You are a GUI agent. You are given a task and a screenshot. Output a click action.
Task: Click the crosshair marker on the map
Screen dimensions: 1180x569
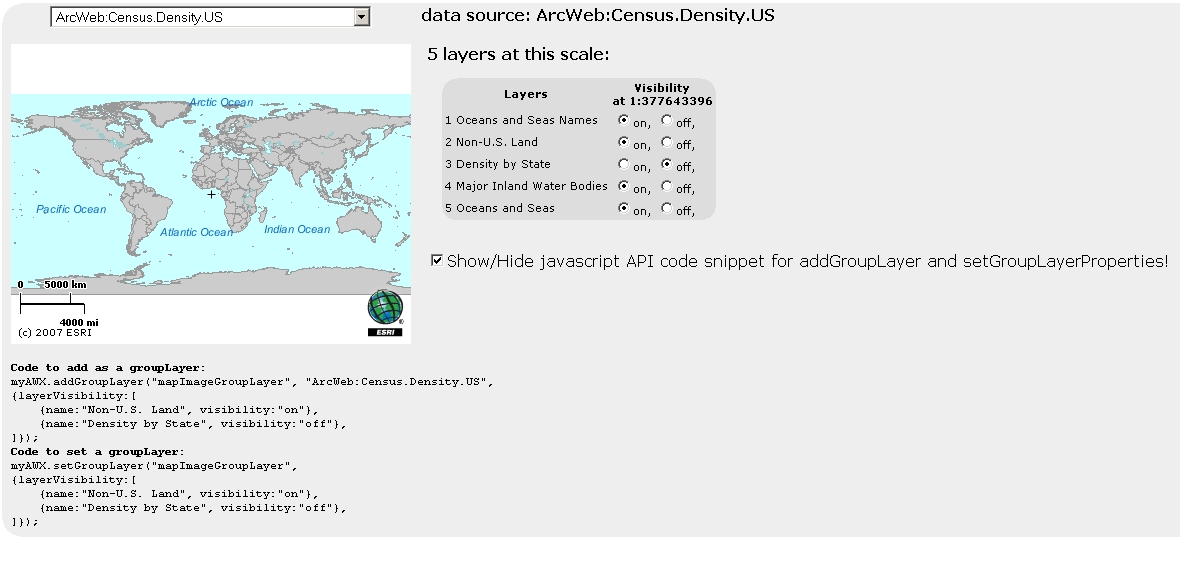(211, 194)
